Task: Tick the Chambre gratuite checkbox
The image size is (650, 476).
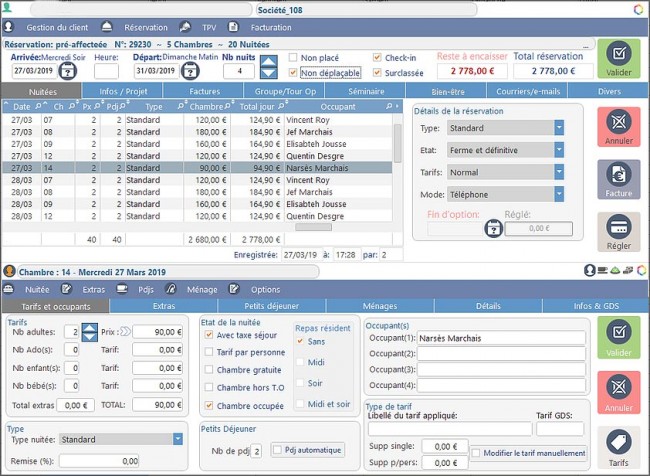Action: point(209,369)
